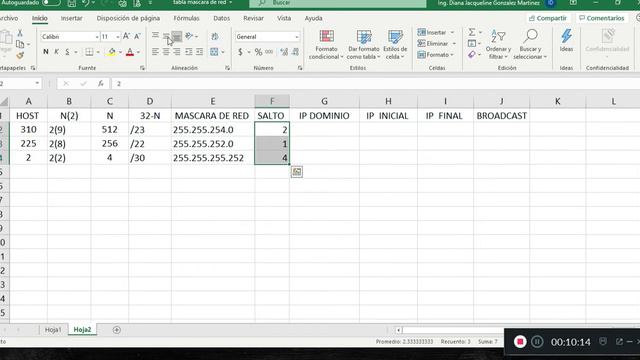Apply bold with the N button
The image size is (640, 360).
tap(46, 52)
